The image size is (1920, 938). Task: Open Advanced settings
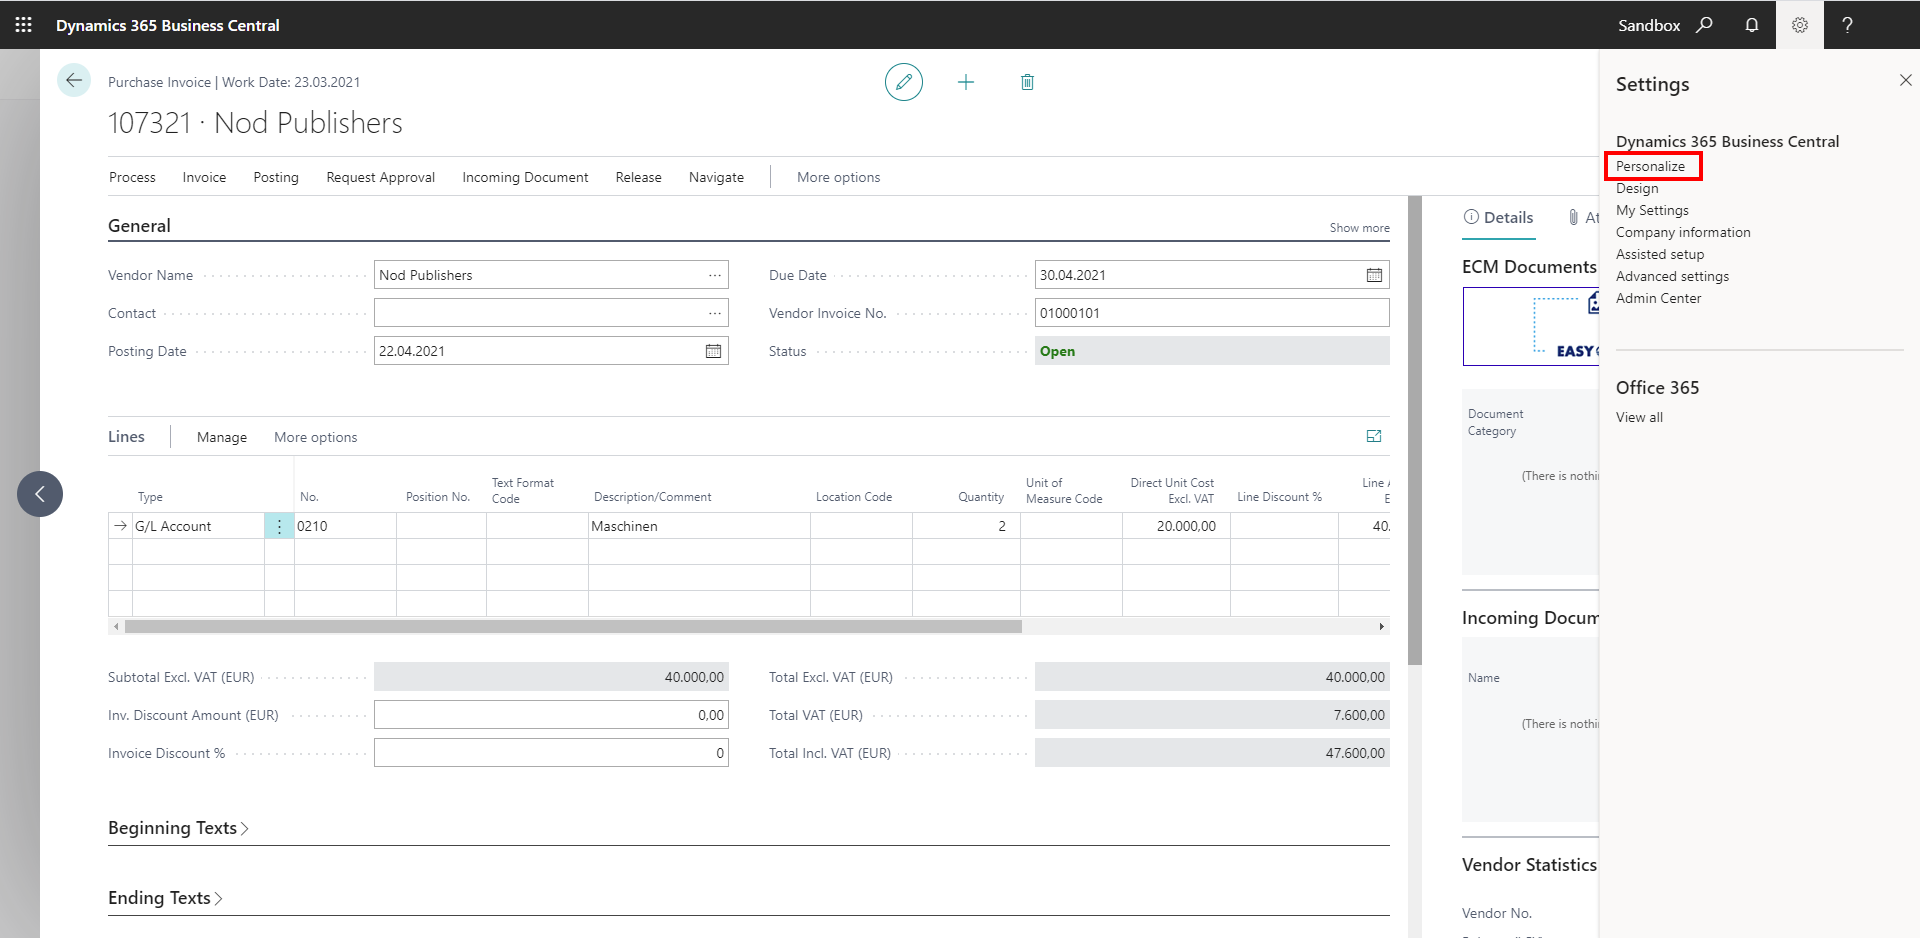point(1672,276)
